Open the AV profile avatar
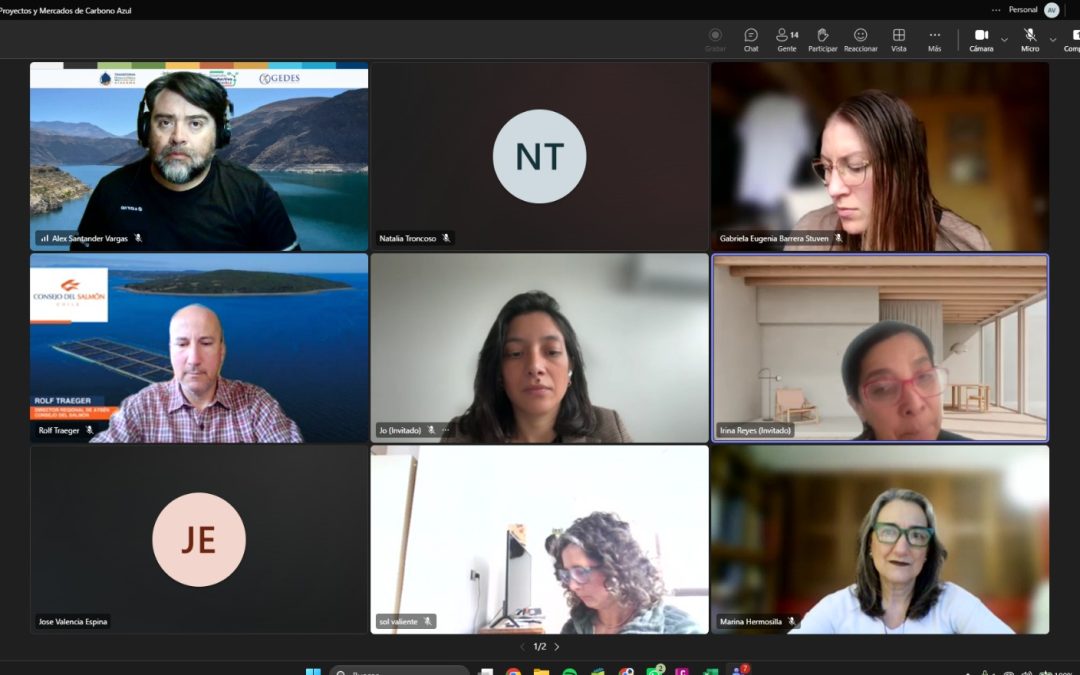Viewport: 1080px width, 675px height. 1052,10
